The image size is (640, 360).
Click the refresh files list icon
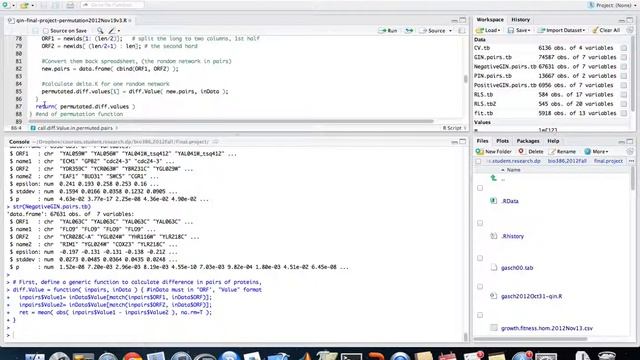[630, 151]
